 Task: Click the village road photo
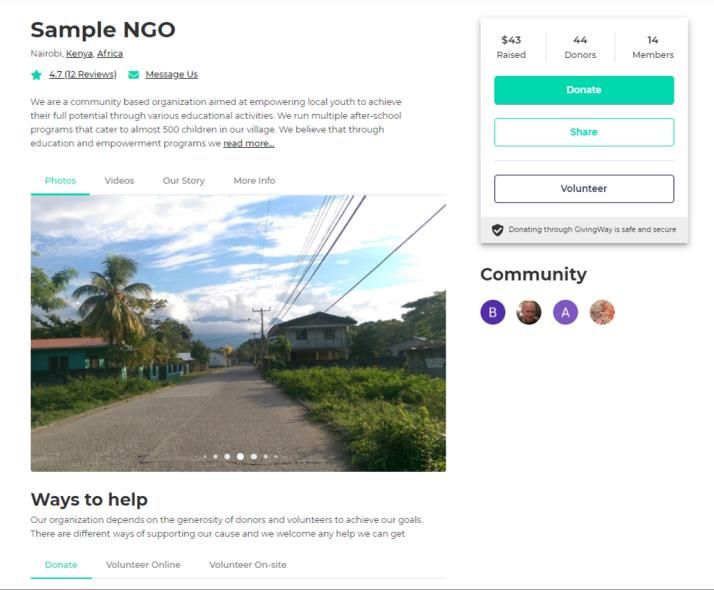(238, 333)
